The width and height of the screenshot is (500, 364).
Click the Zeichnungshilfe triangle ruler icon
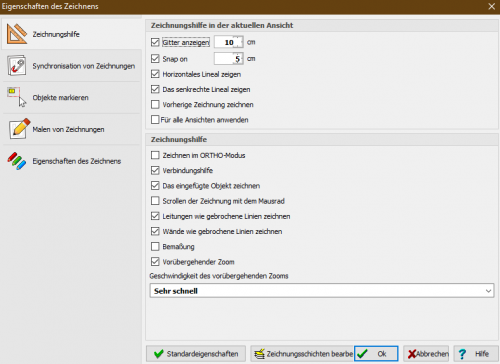pyautogui.click(x=17, y=34)
